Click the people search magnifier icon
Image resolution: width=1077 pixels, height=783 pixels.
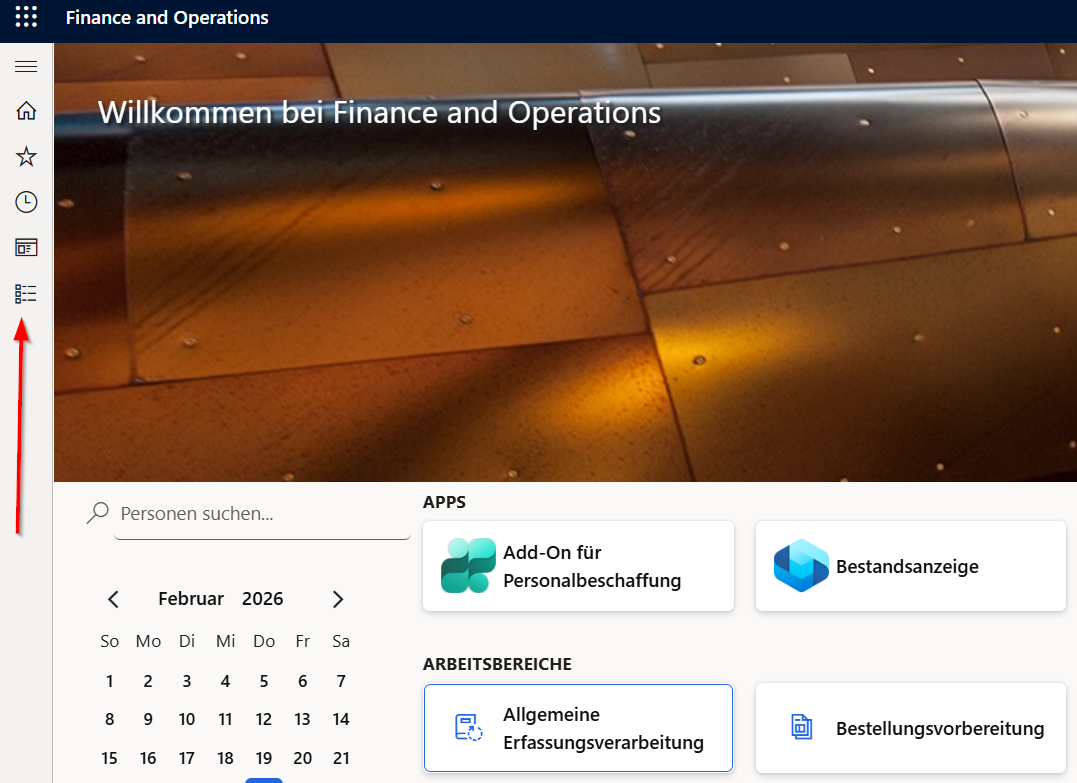[98, 513]
